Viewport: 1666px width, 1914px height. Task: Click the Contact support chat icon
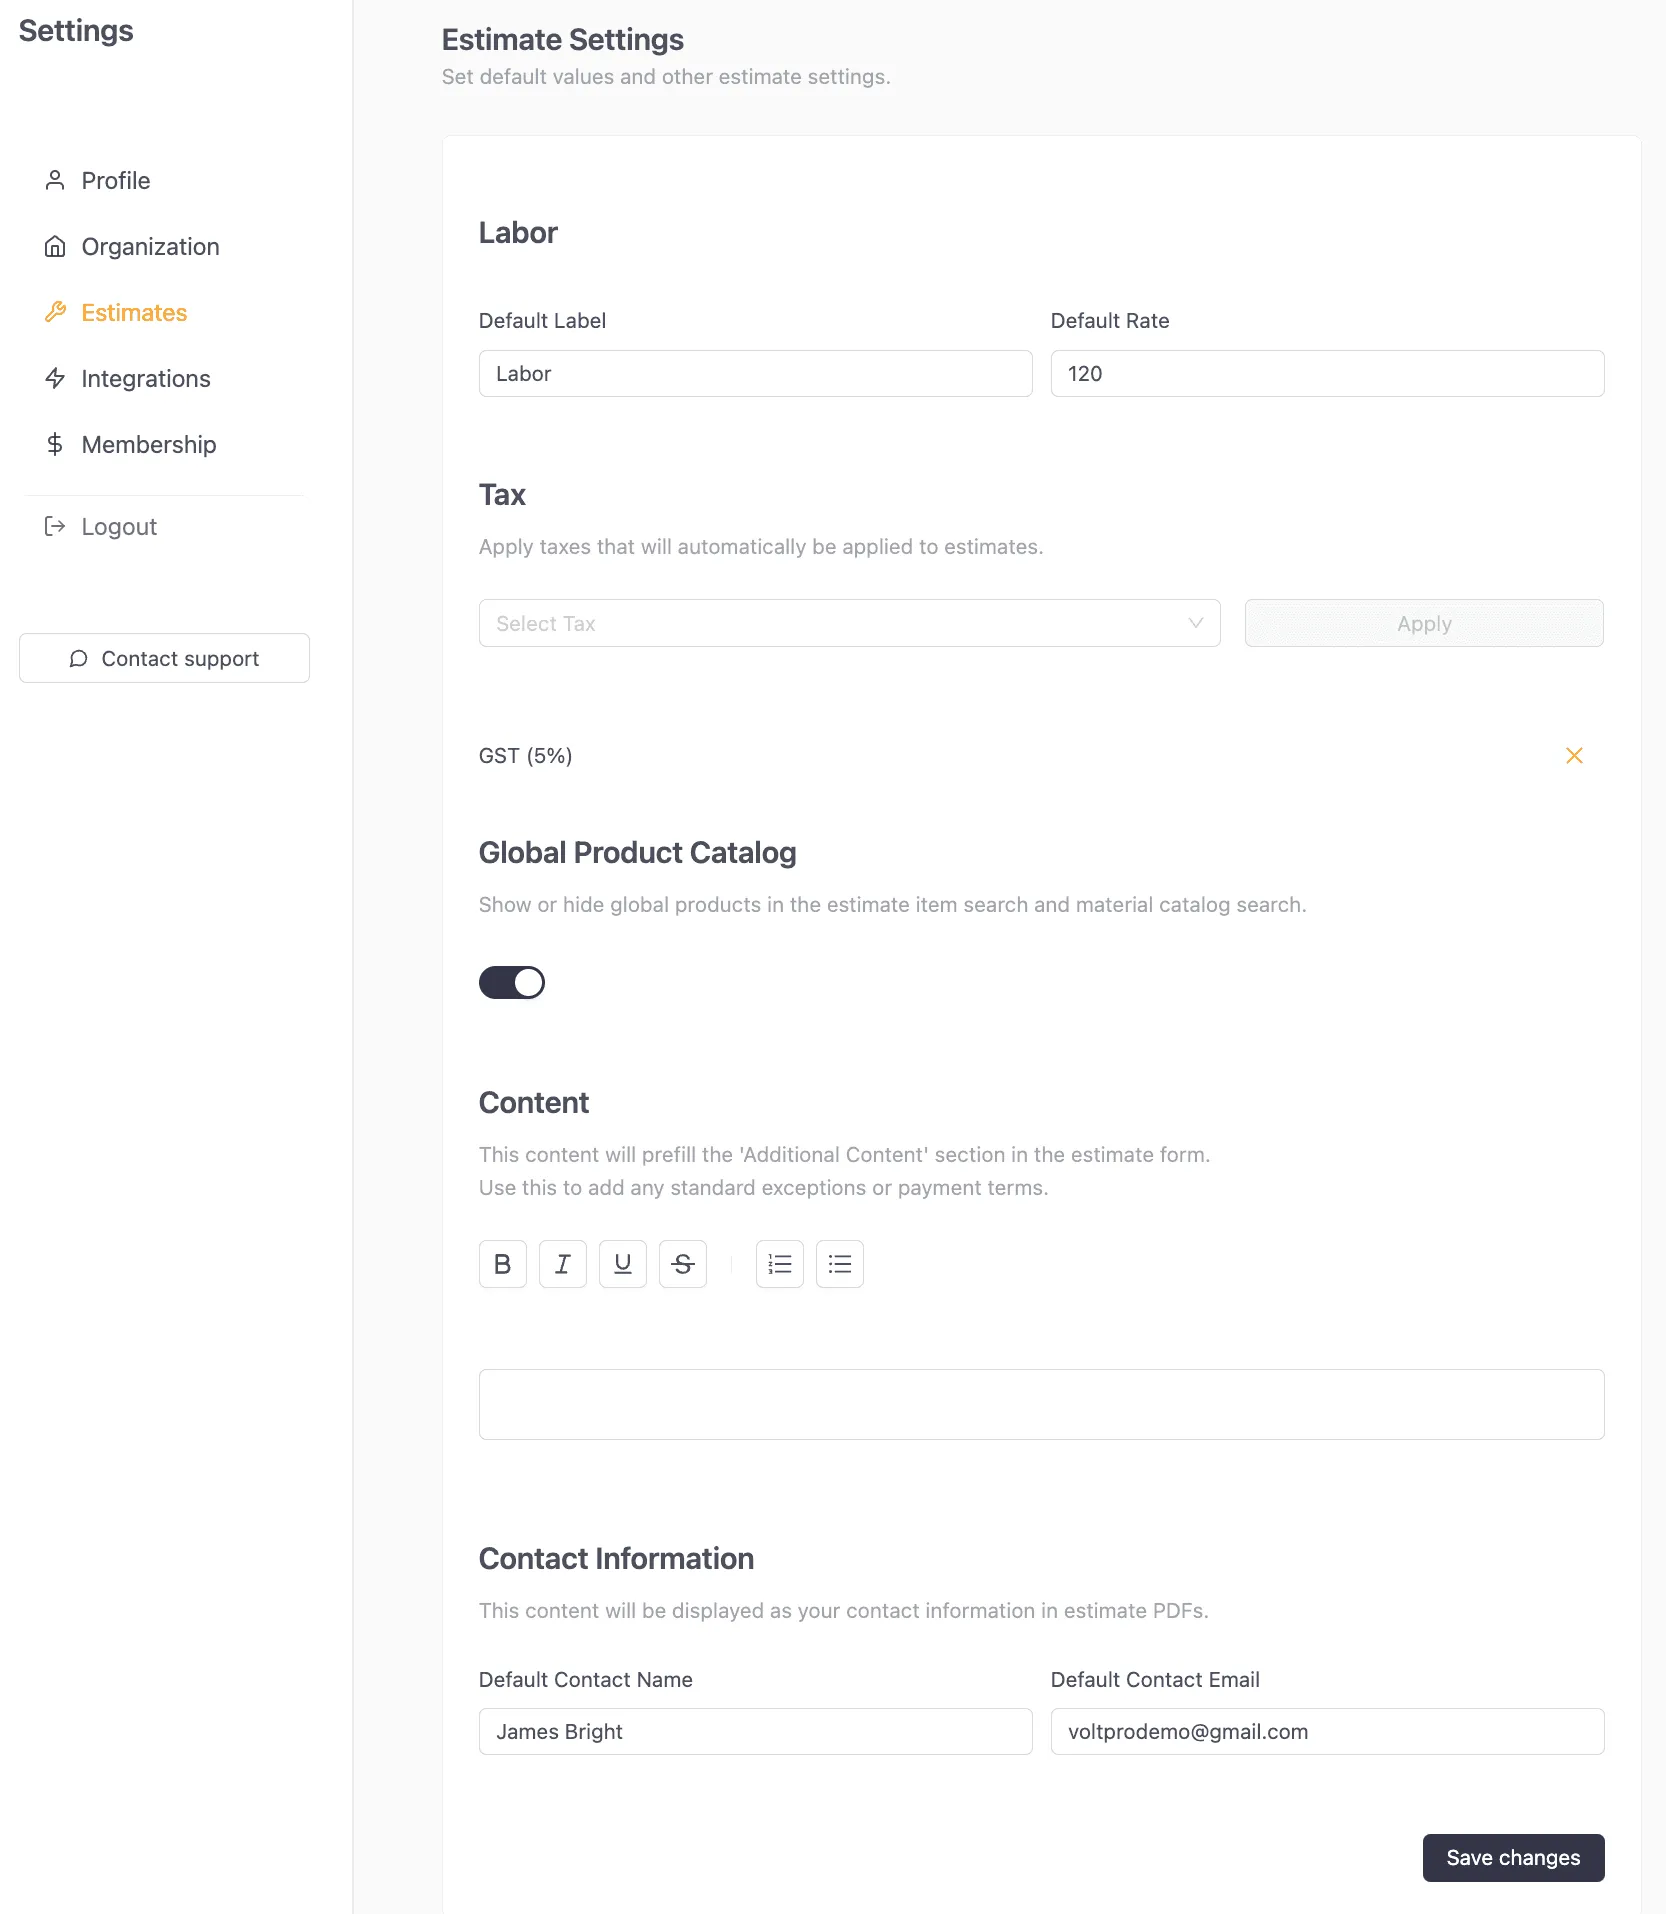pyautogui.click(x=79, y=658)
